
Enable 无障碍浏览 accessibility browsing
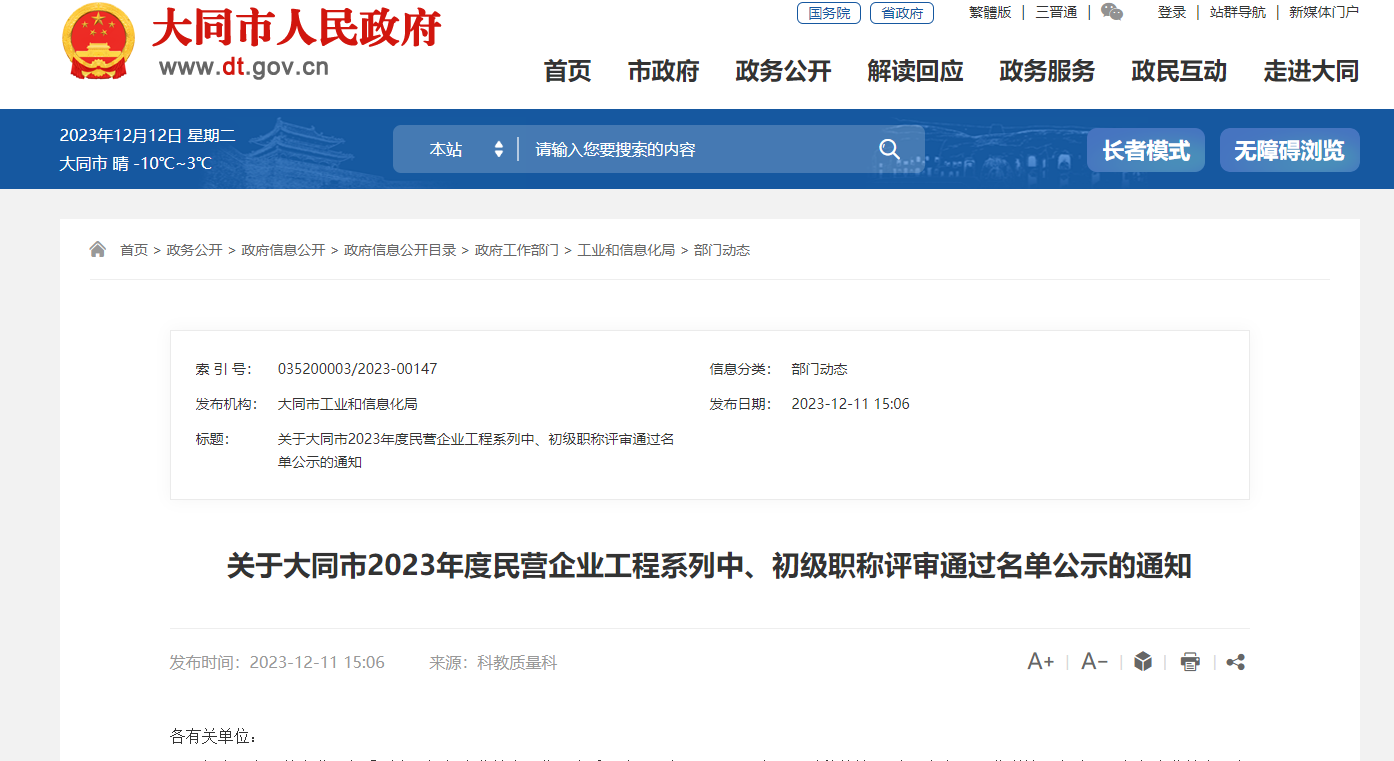tap(1289, 150)
